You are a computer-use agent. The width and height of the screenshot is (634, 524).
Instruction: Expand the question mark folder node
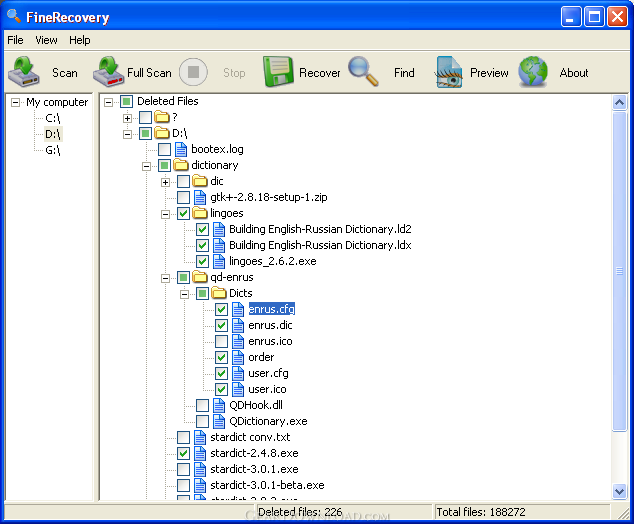click(127, 118)
